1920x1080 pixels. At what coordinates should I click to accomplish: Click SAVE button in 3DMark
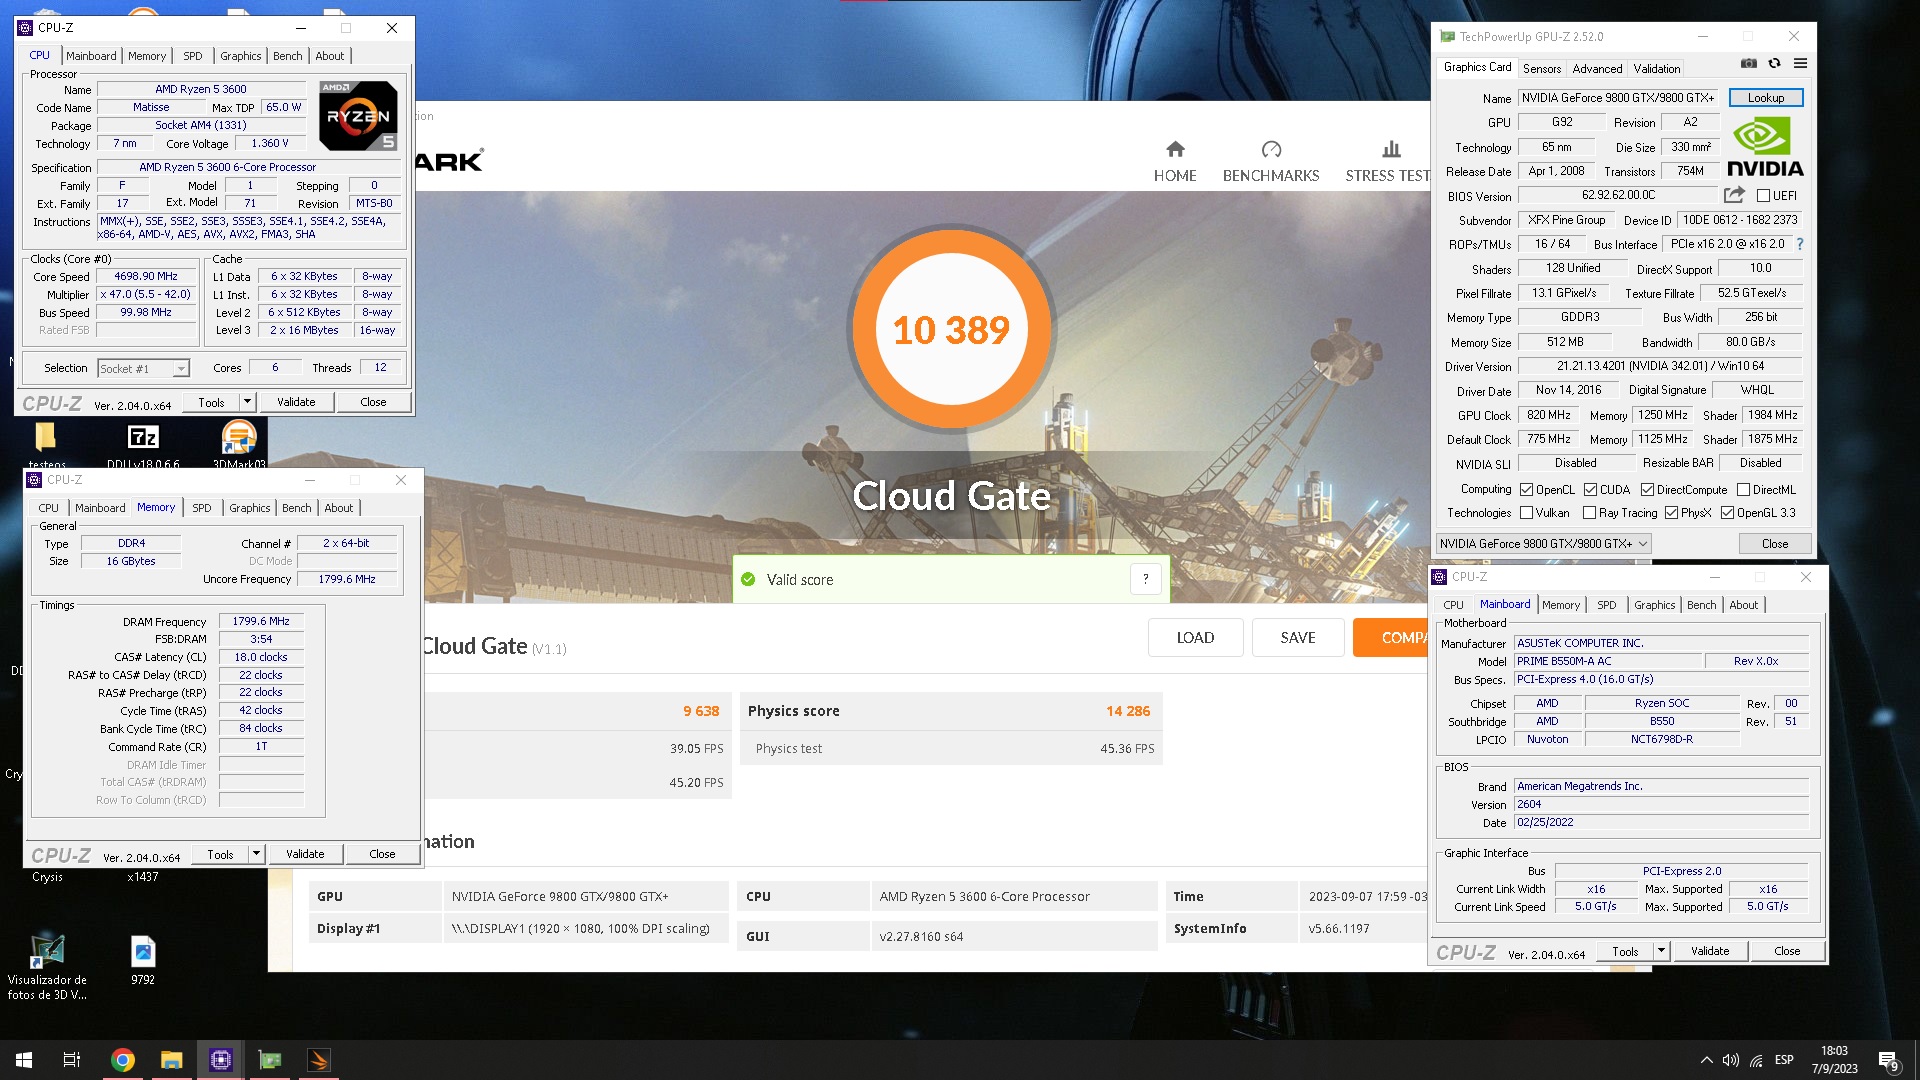(1298, 638)
